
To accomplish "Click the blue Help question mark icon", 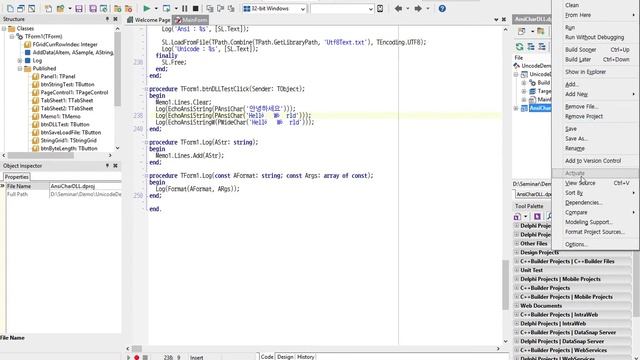I will click(x=442, y=8).
